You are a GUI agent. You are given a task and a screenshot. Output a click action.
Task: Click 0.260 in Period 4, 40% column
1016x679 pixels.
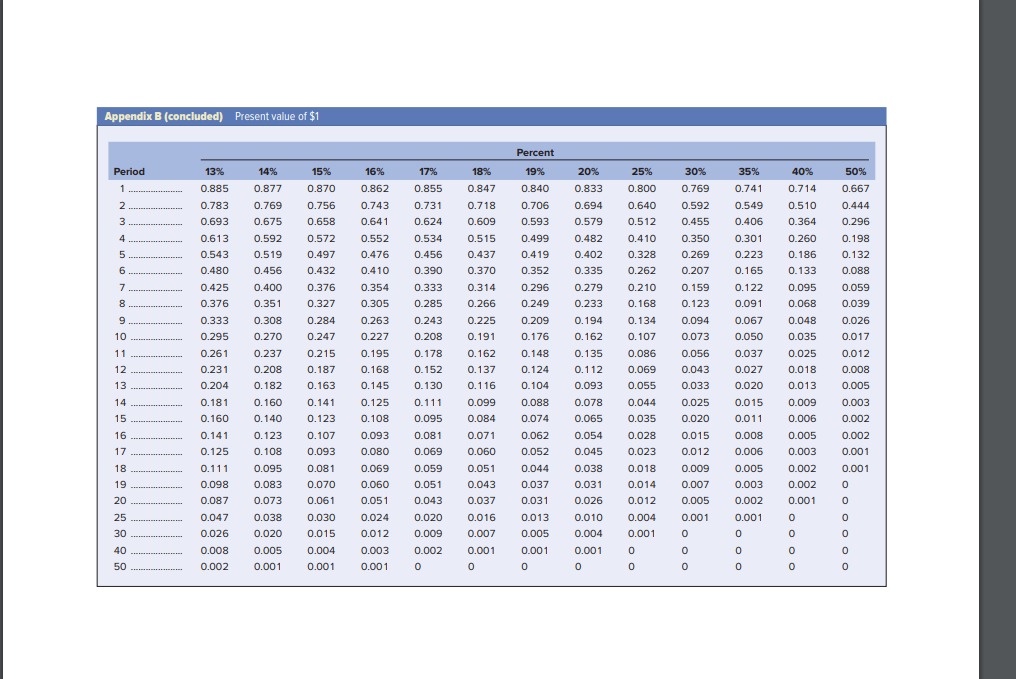pos(802,238)
